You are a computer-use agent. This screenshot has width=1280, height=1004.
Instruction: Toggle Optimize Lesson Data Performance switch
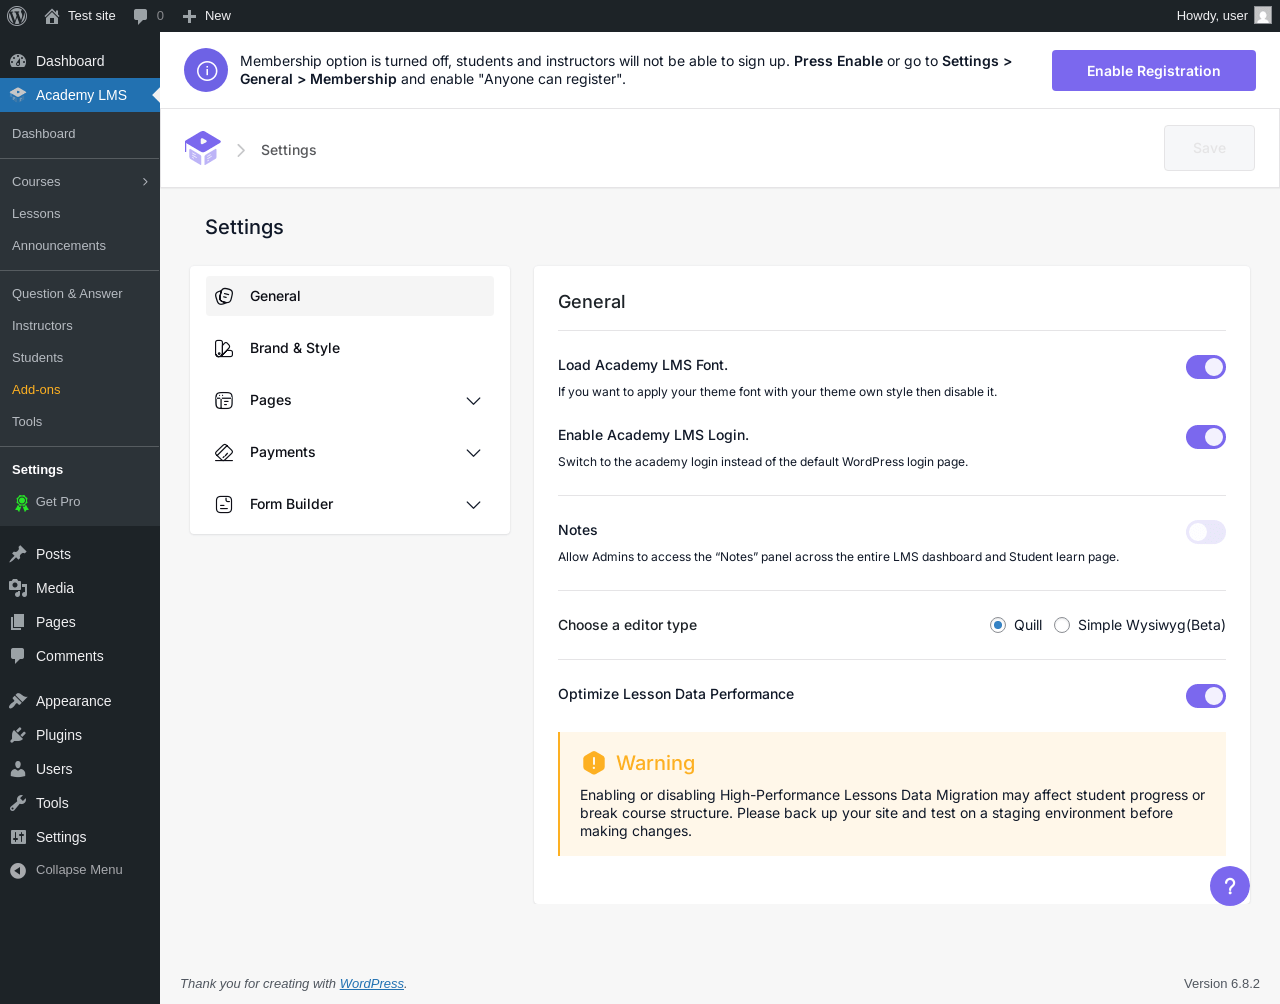pyautogui.click(x=1206, y=696)
